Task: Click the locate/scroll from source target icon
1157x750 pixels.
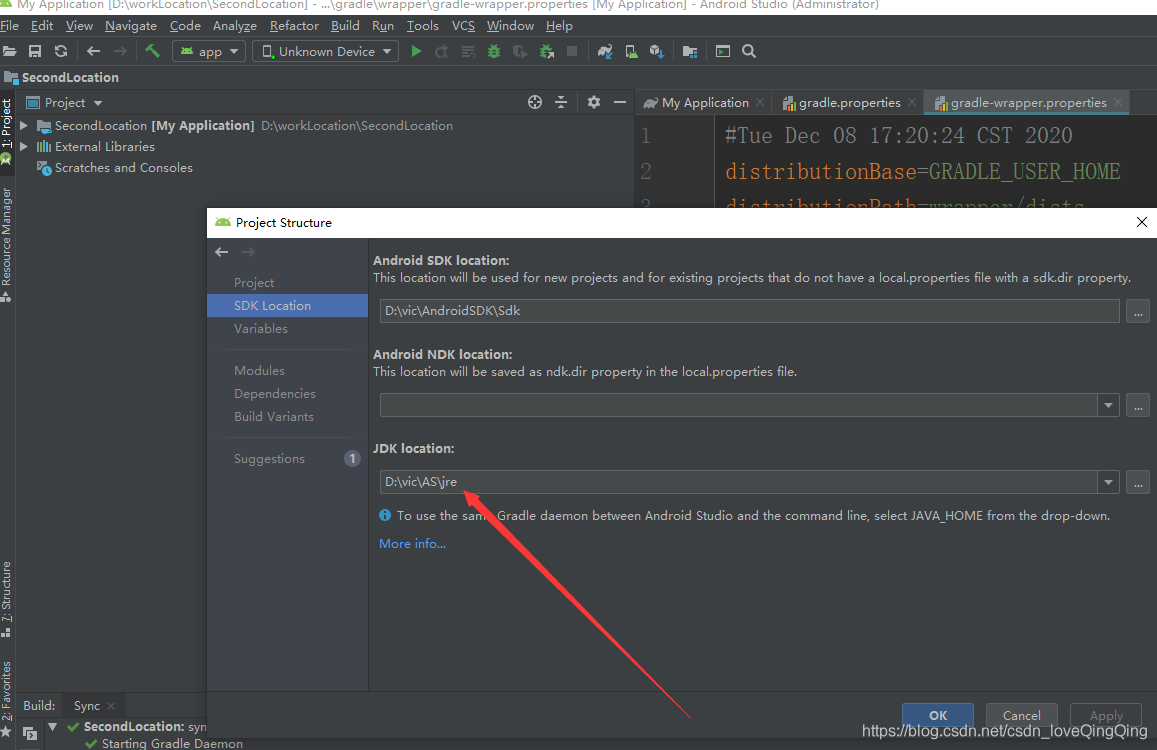Action: click(535, 103)
